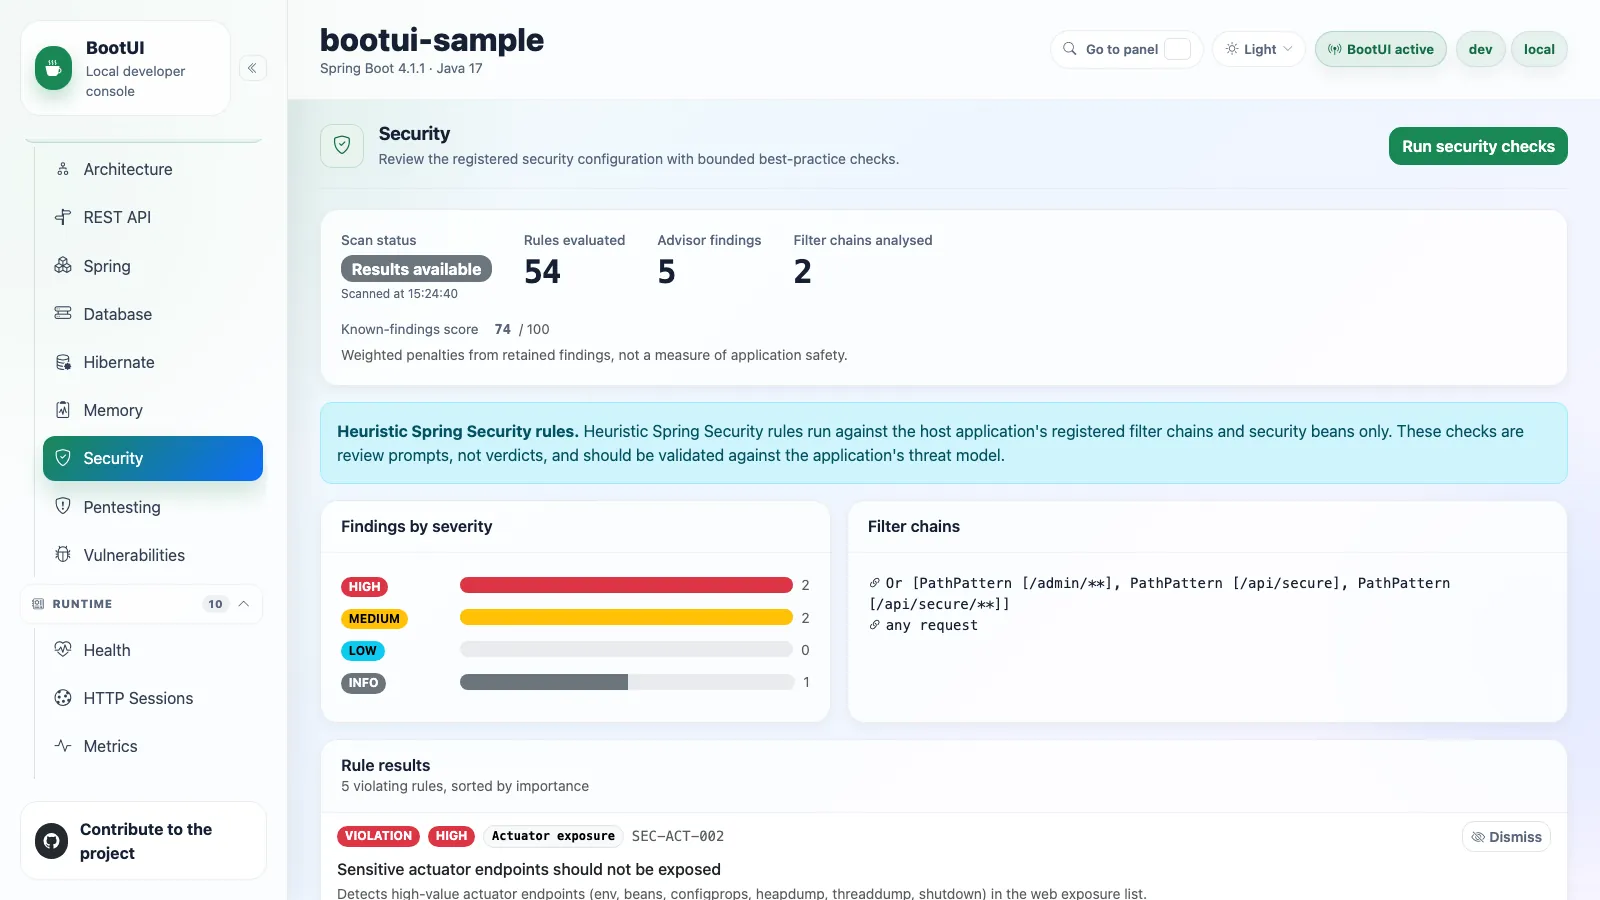
Task: Click the Results available status badge
Action: coord(416,269)
